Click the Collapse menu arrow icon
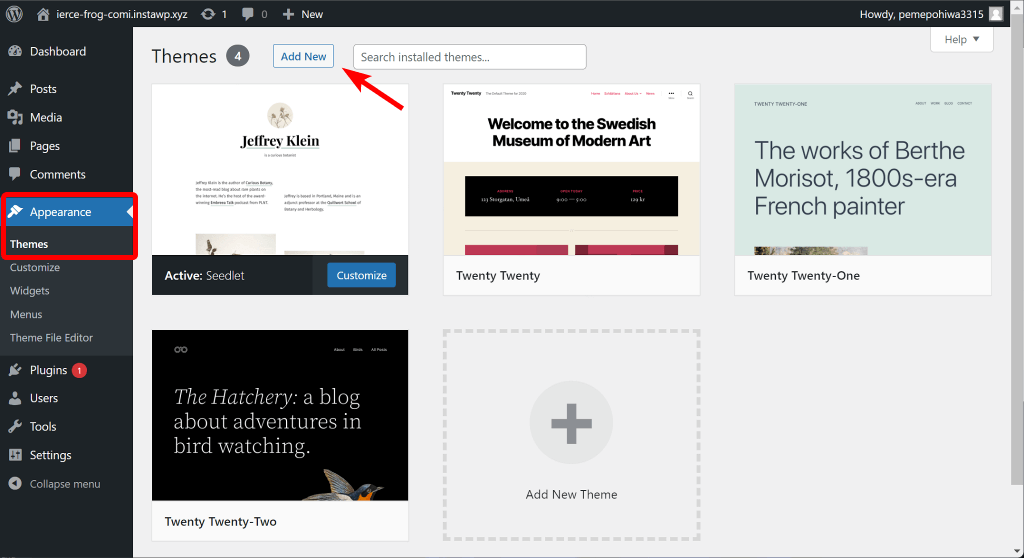 point(15,484)
